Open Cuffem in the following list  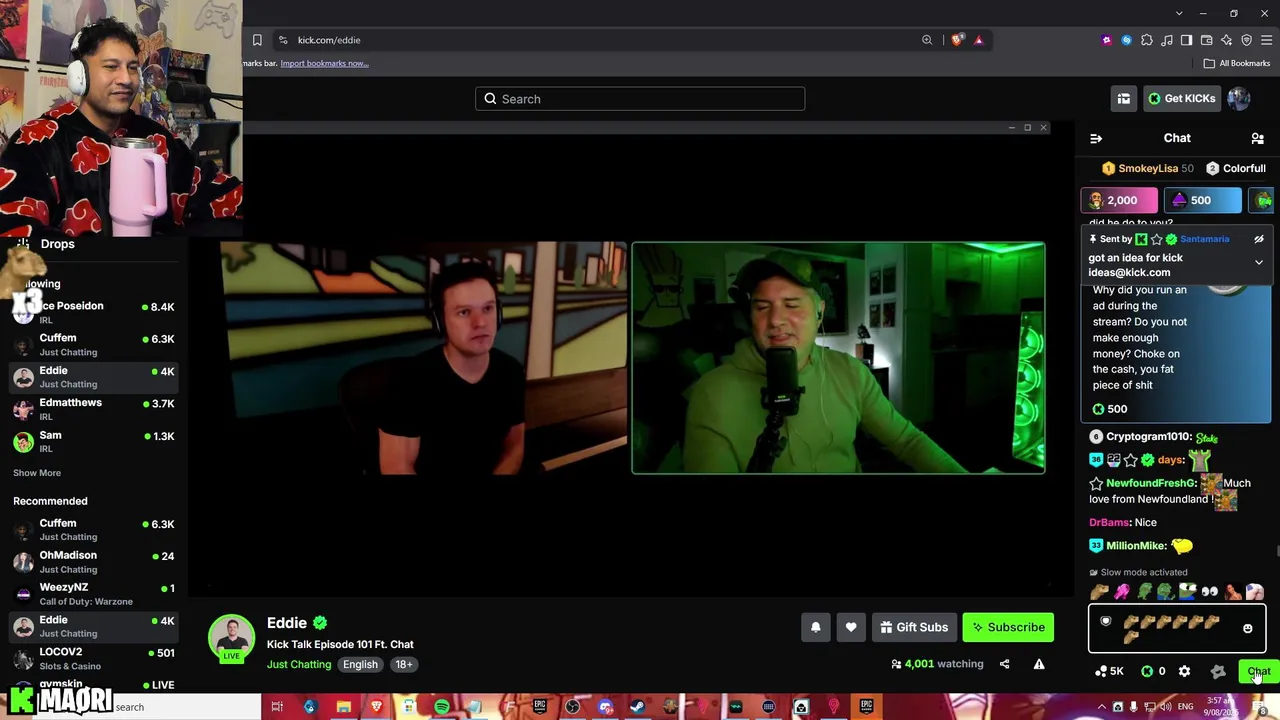coord(94,345)
